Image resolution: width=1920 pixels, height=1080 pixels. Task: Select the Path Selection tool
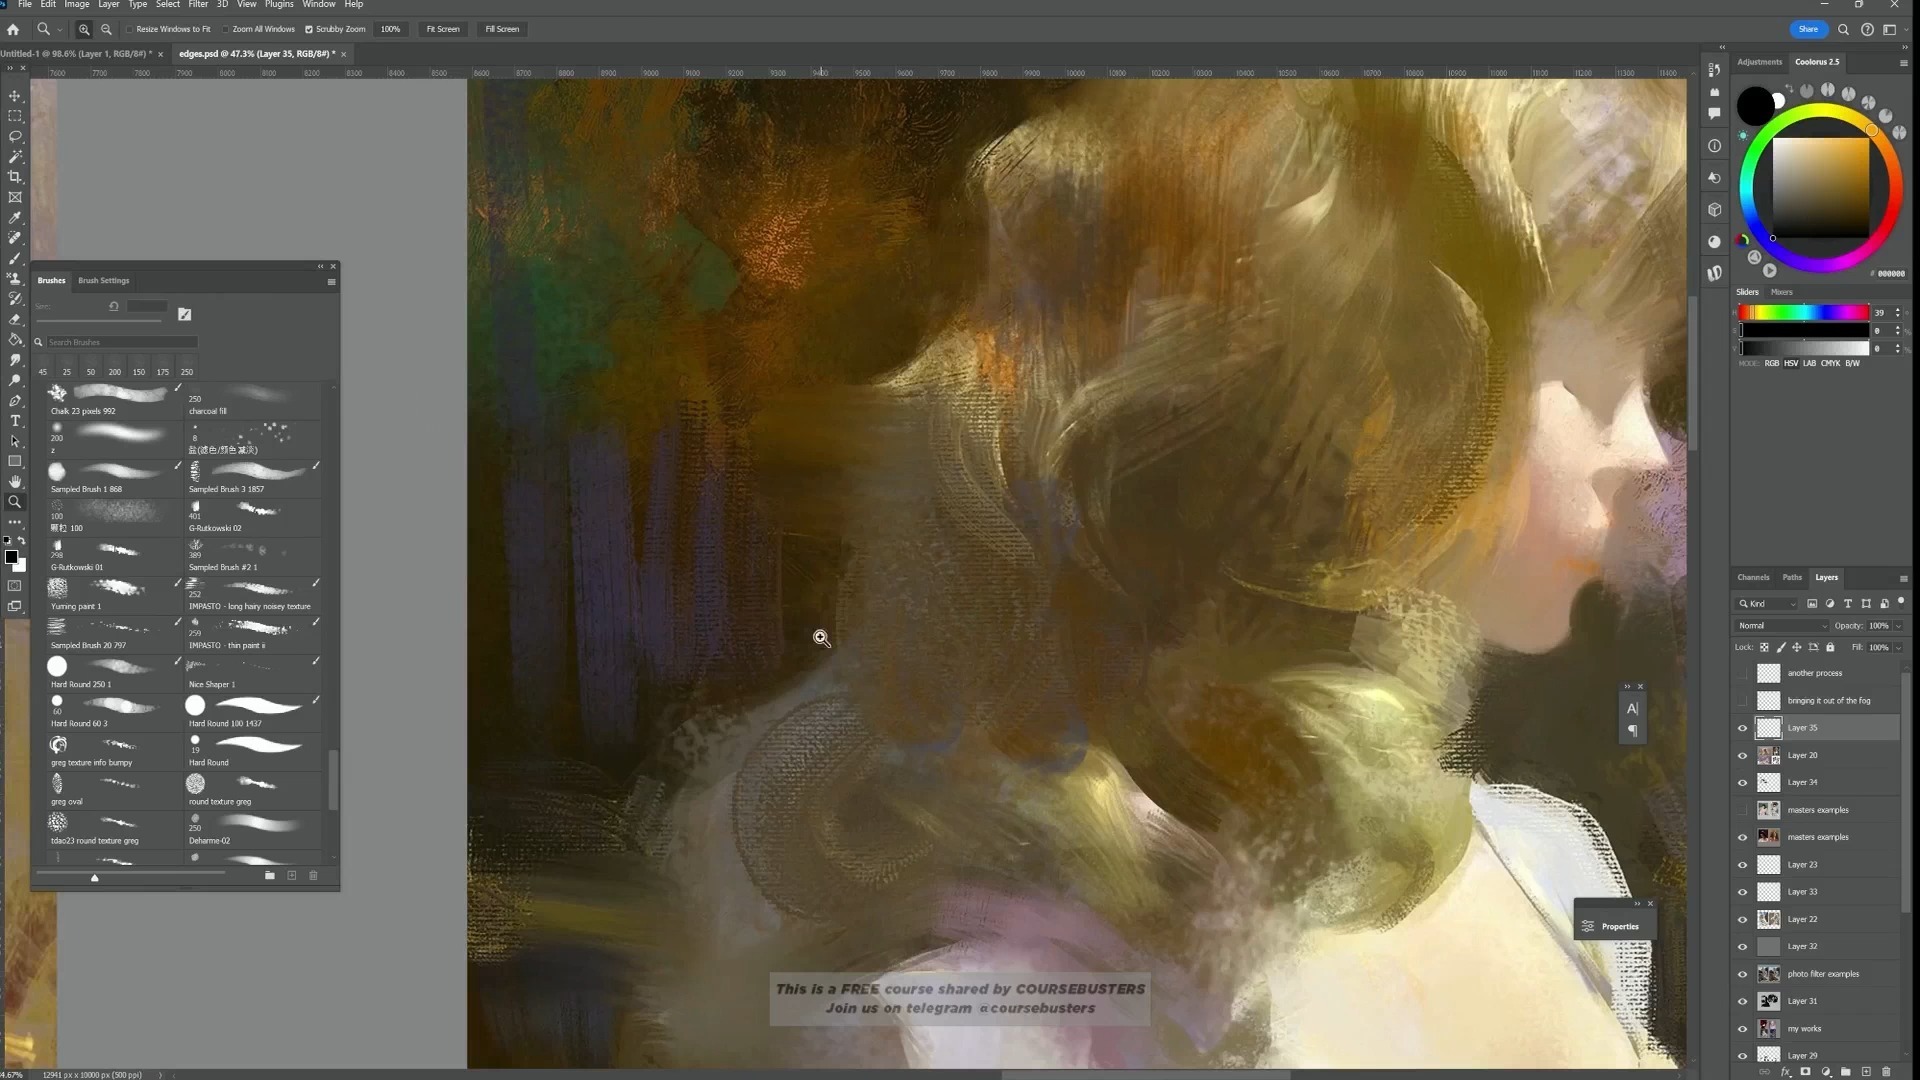(15, 441)
